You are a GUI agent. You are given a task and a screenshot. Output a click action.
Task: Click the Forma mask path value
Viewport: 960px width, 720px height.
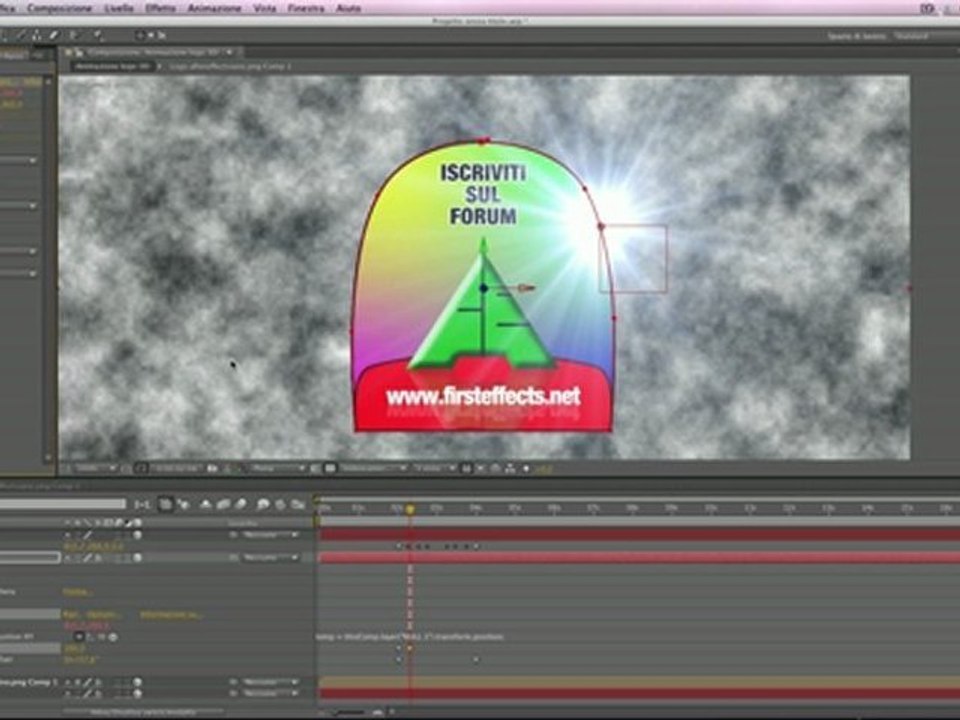point(77,592)
